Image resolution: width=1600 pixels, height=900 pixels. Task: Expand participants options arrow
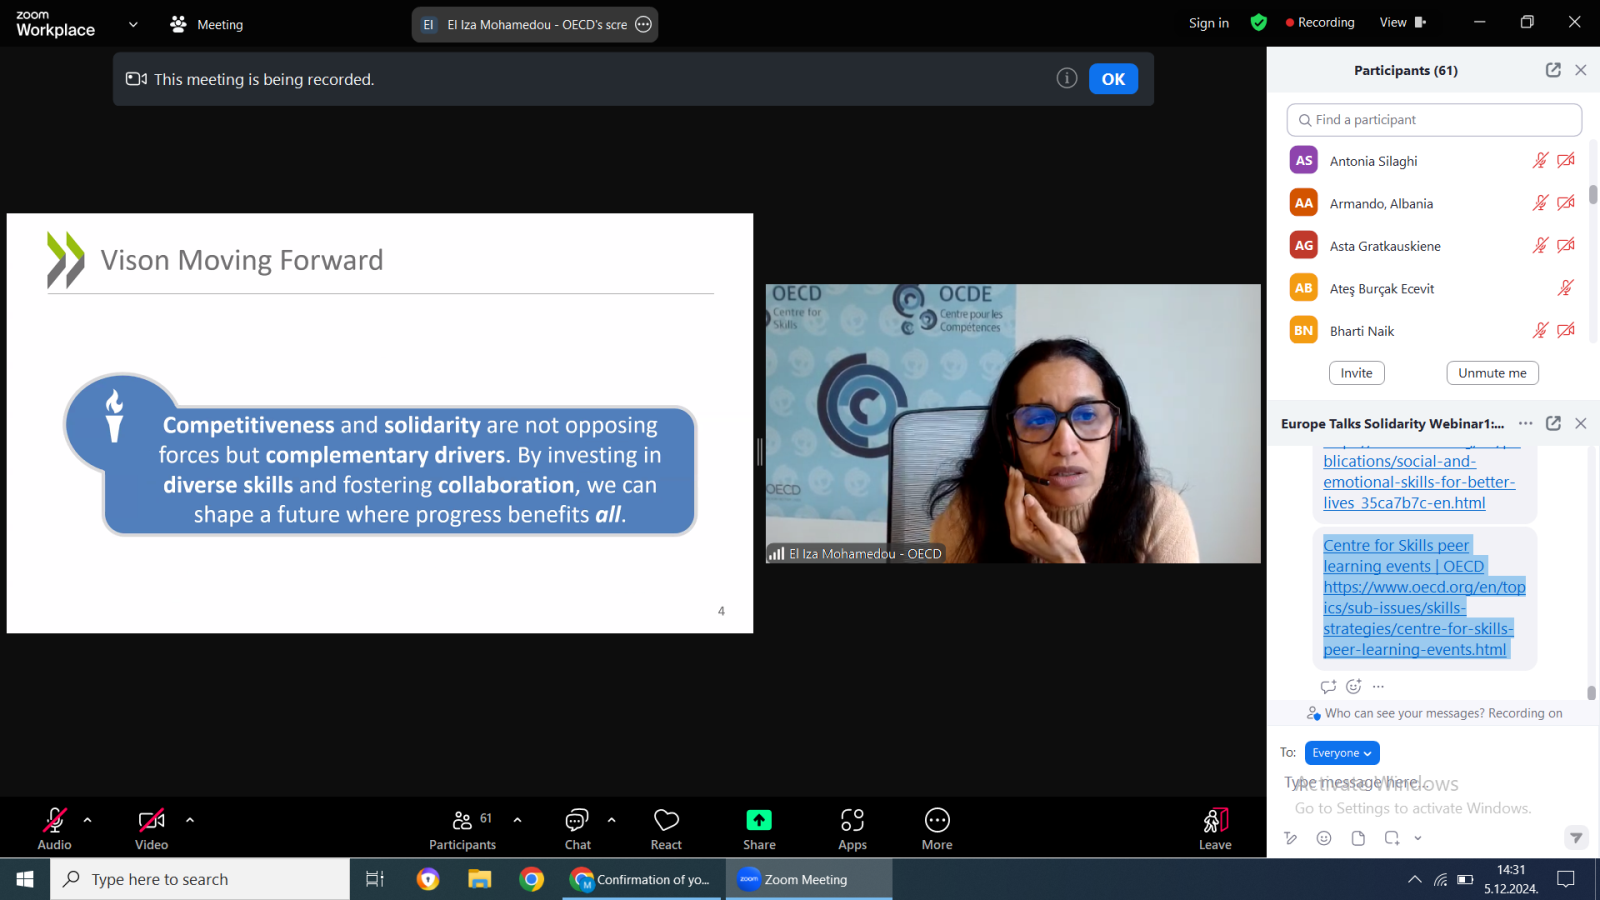[x=517, y=820]
